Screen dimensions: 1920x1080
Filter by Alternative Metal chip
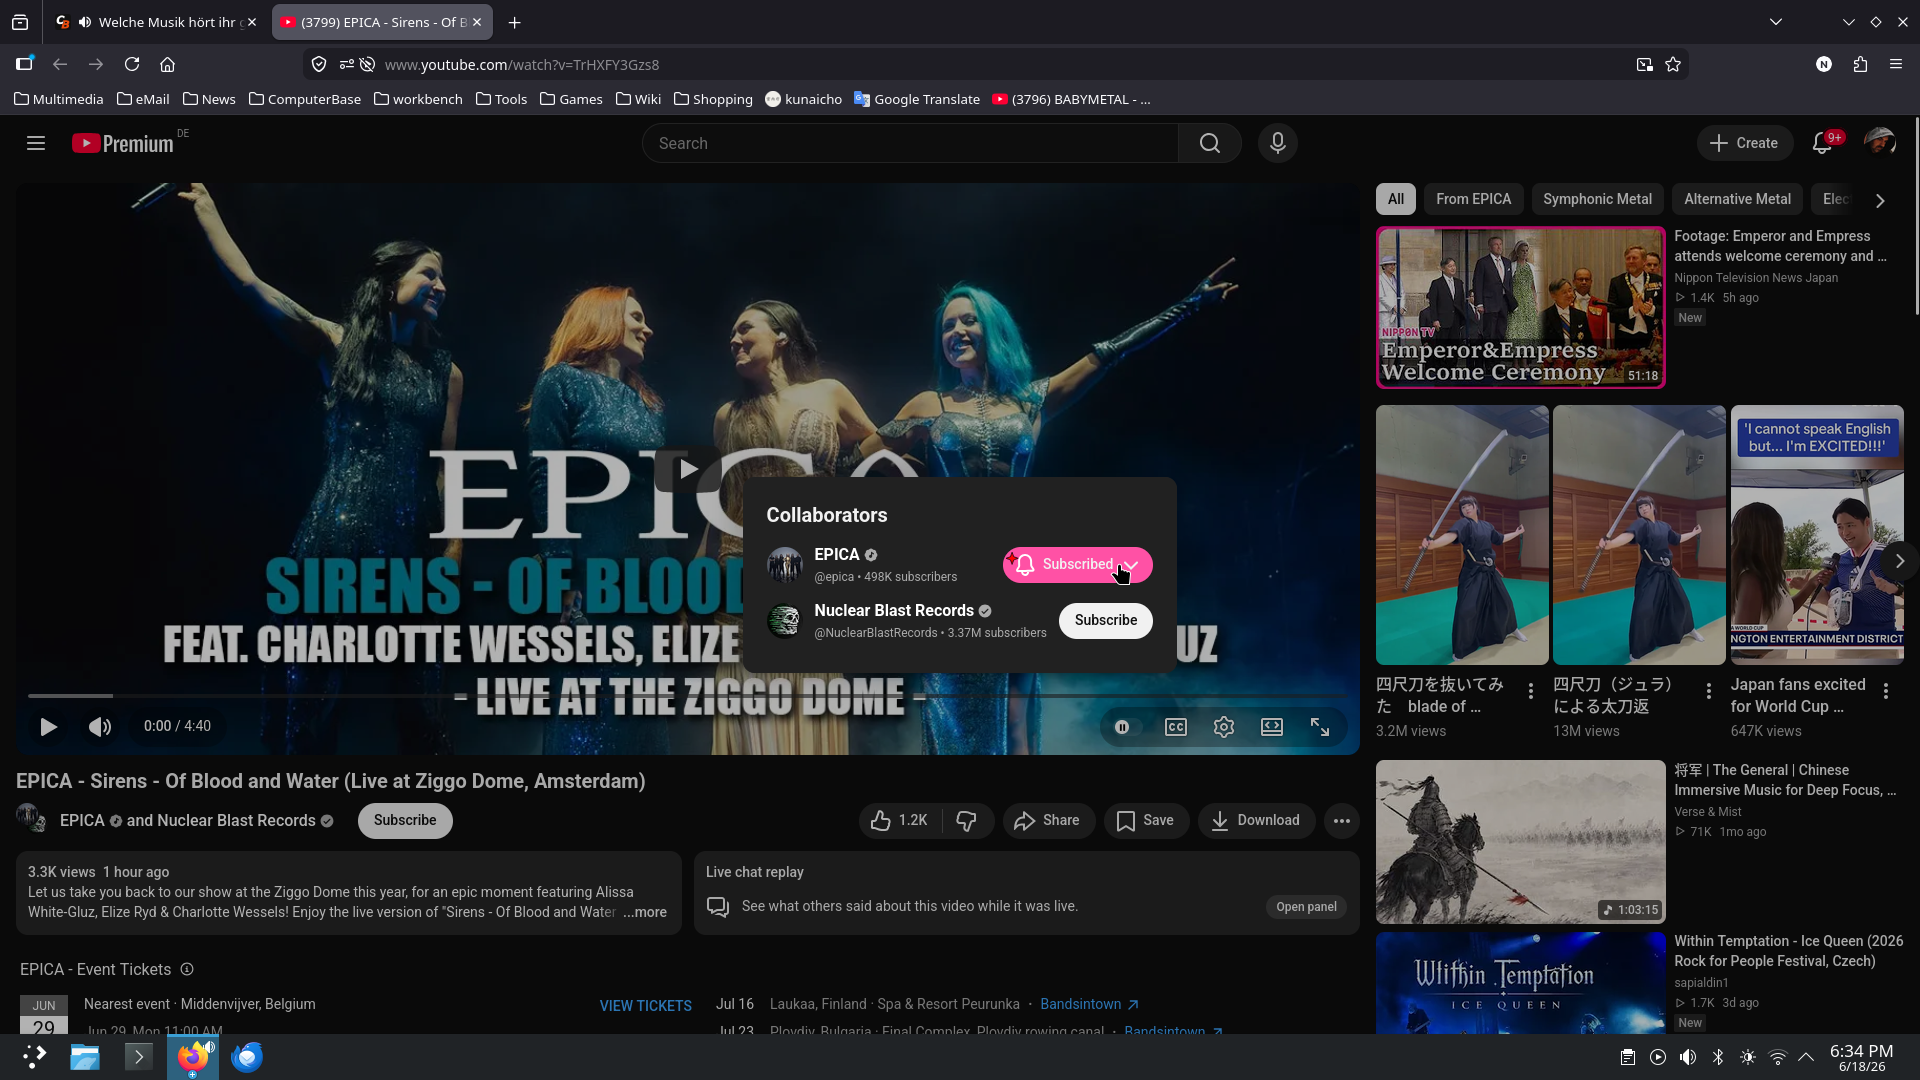(1737, 200)
